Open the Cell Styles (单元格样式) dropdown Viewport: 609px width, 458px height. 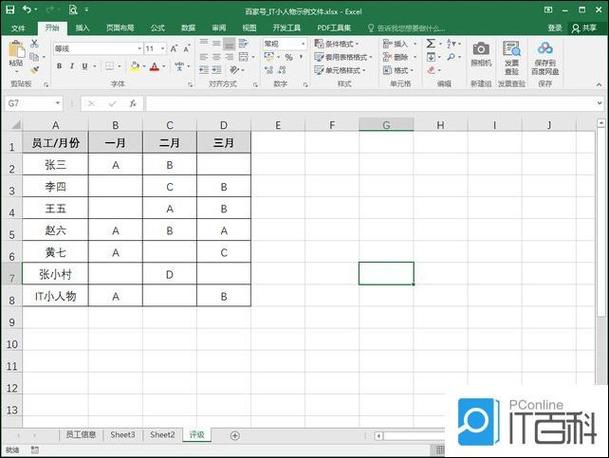click(340, 70)
